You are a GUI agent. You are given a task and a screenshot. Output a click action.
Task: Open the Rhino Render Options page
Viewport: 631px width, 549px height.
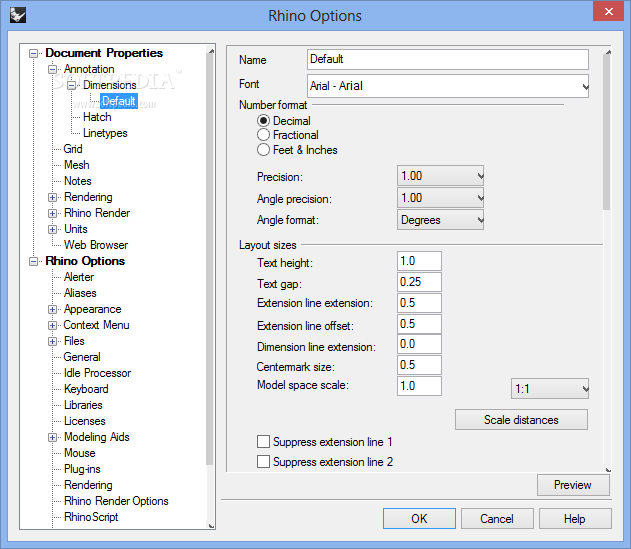point(116,501)
